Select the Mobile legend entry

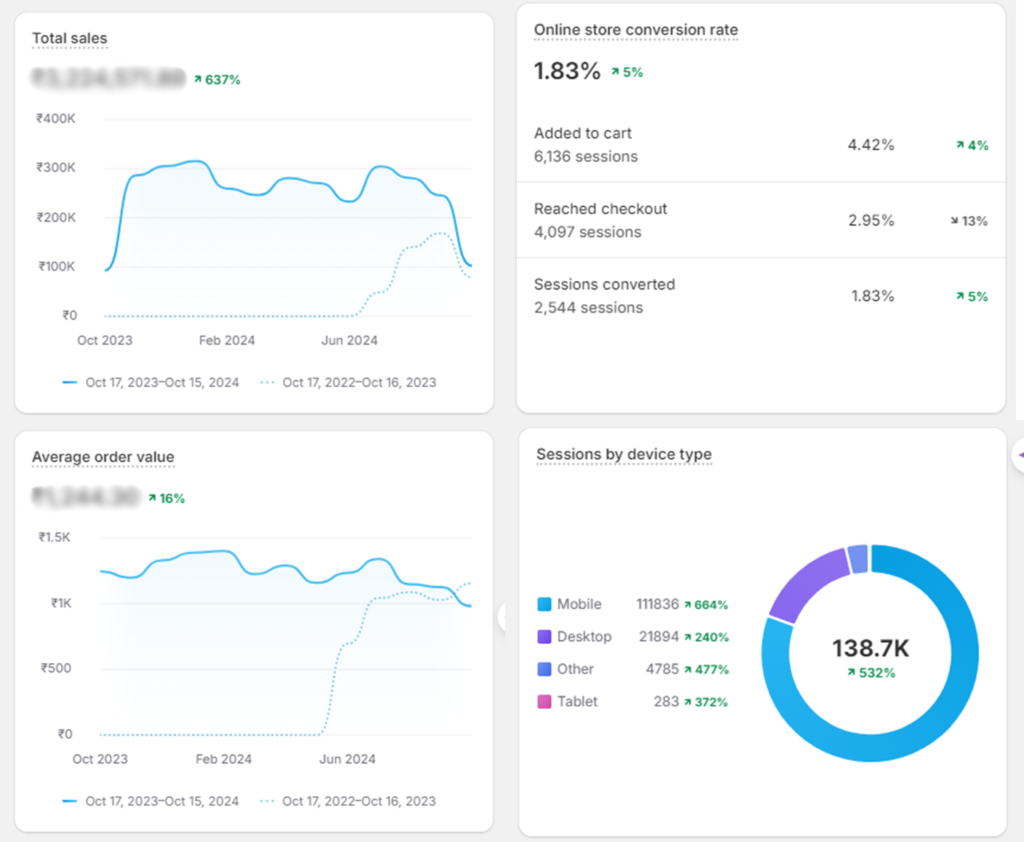click(579, 604)
